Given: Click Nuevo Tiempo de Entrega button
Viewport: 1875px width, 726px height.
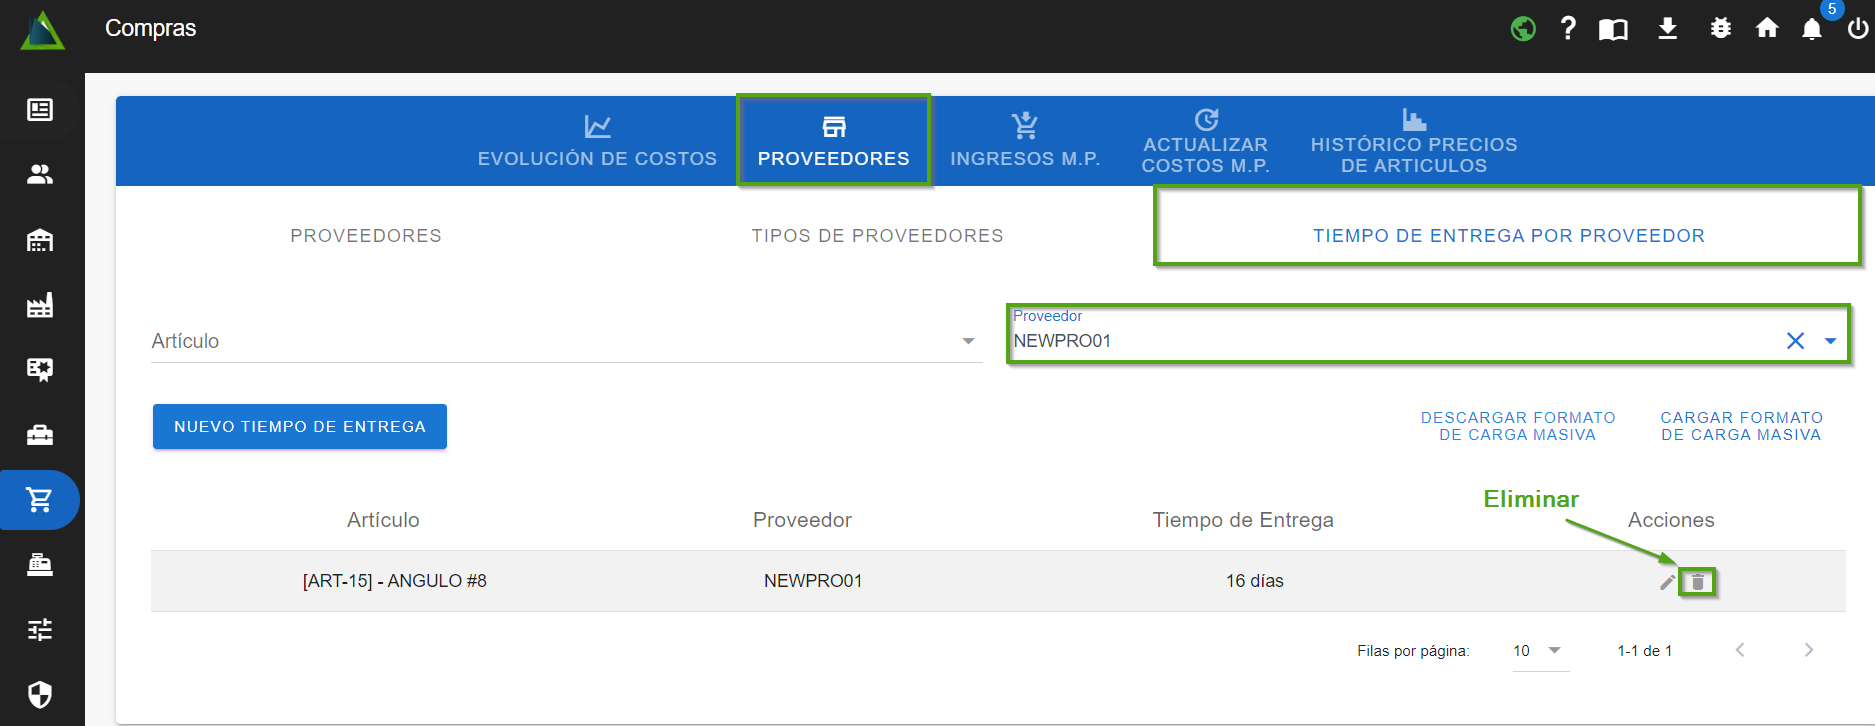Looking at the screenshot, I should pos(299,427).
